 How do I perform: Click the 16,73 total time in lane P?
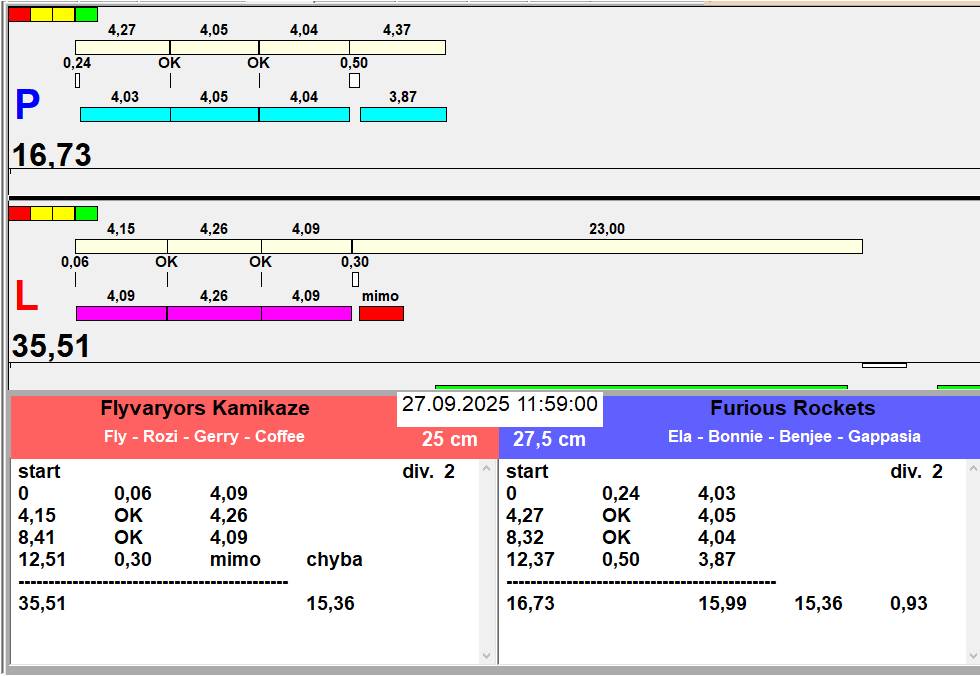pos(52,155)
